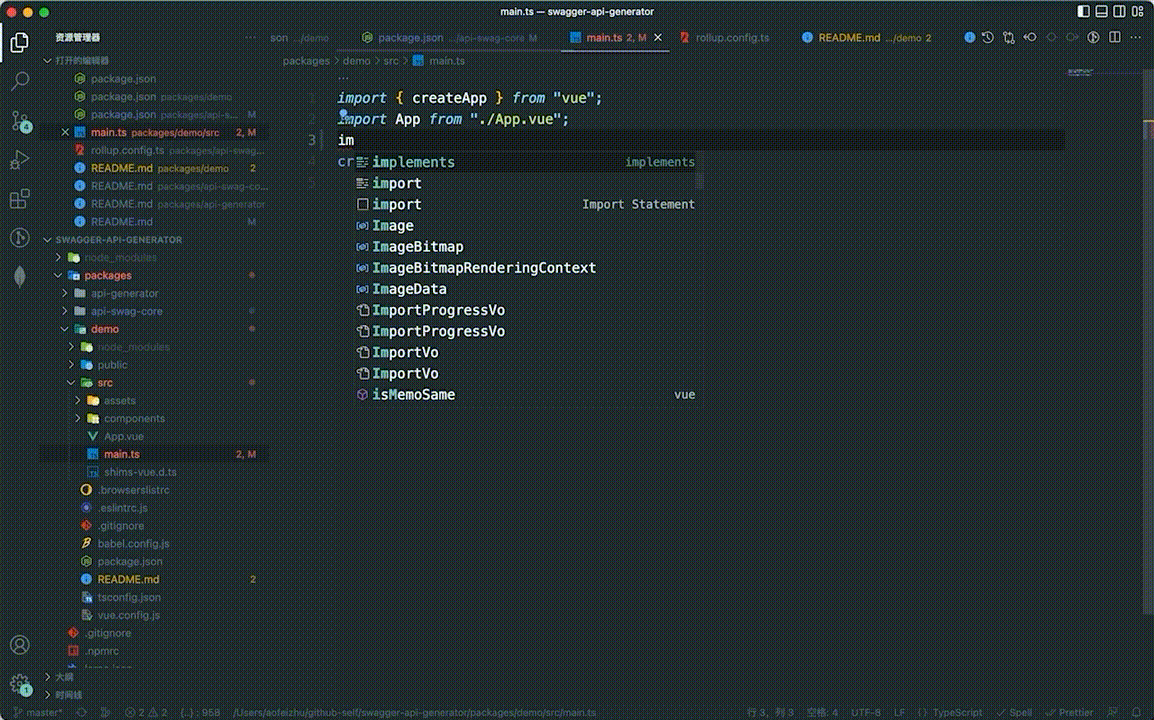
Task: Collapse the demo folder
Action: pos(65,329)
